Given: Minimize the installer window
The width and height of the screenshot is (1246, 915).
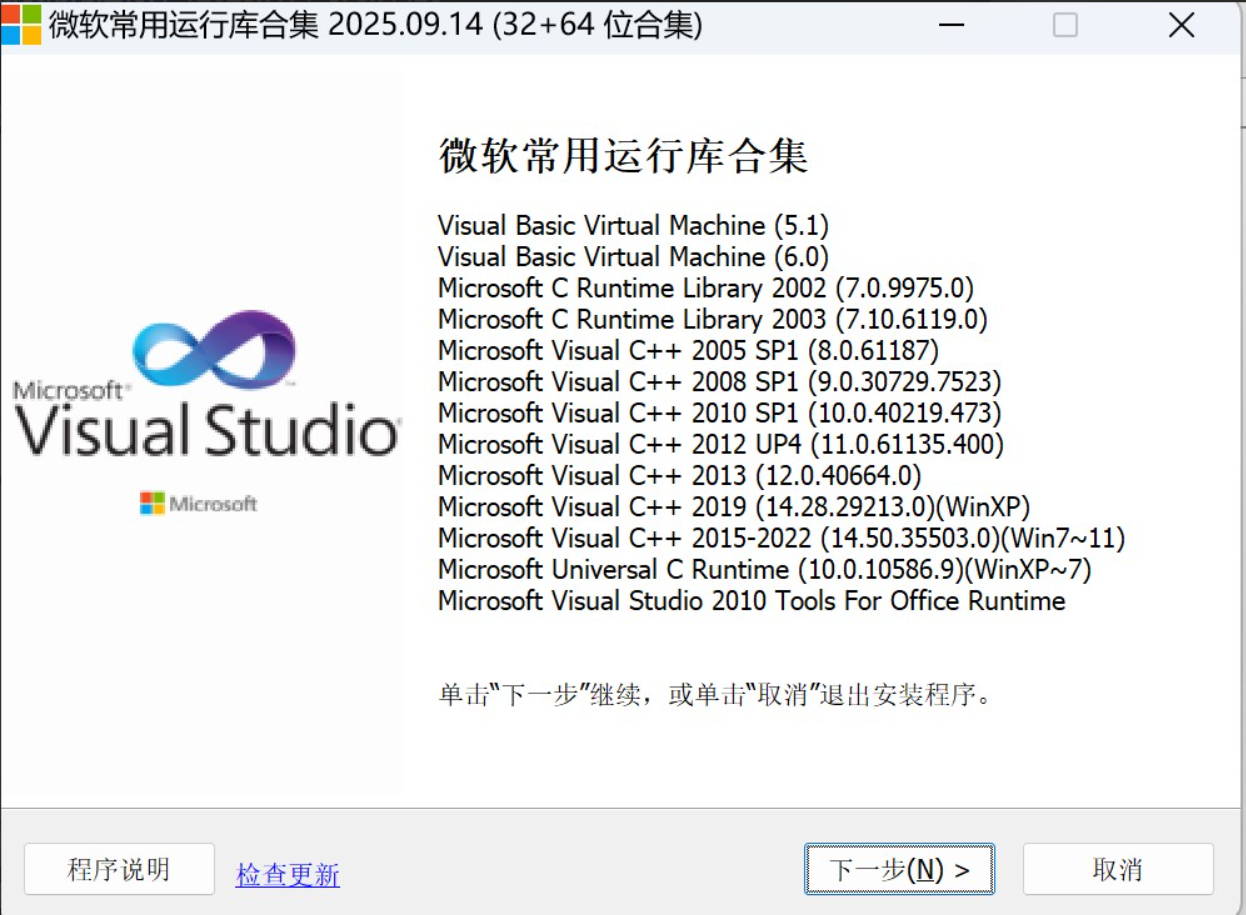Looking at the screenshot, I should pos(950,25).
